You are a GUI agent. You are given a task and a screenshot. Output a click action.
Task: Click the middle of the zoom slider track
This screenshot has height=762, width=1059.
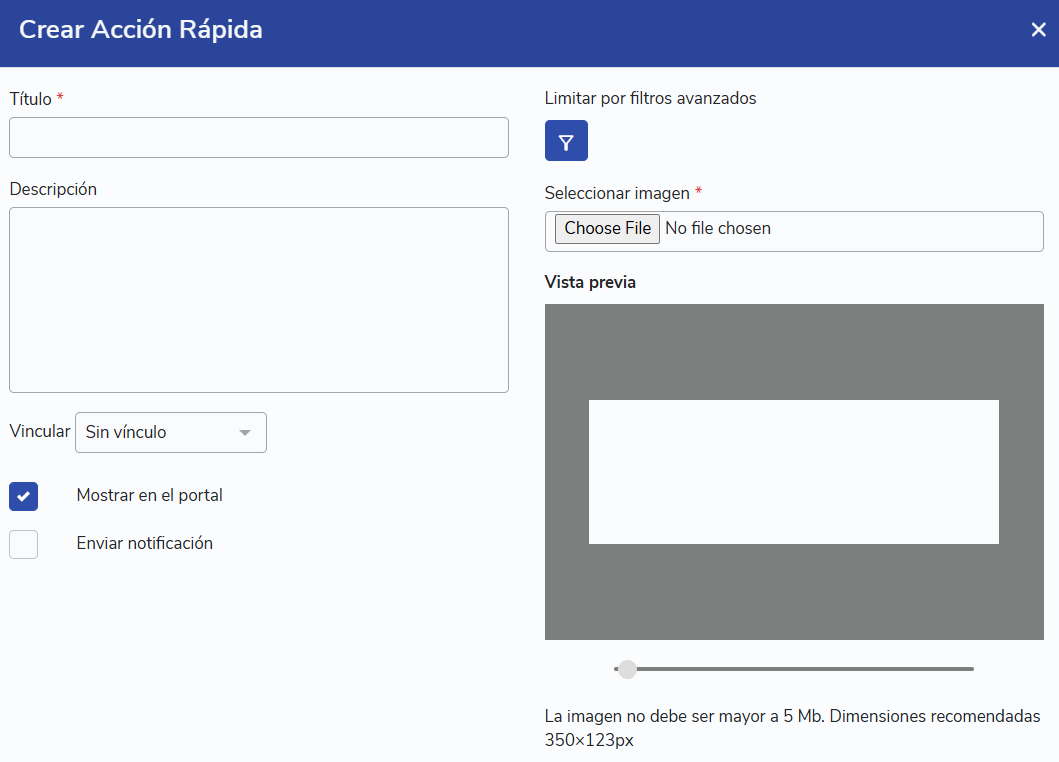[794, 669]
